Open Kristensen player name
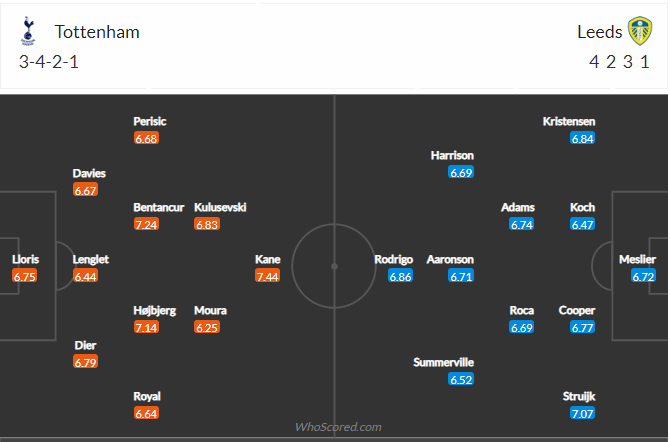The image size is (670, 442). 569,121
